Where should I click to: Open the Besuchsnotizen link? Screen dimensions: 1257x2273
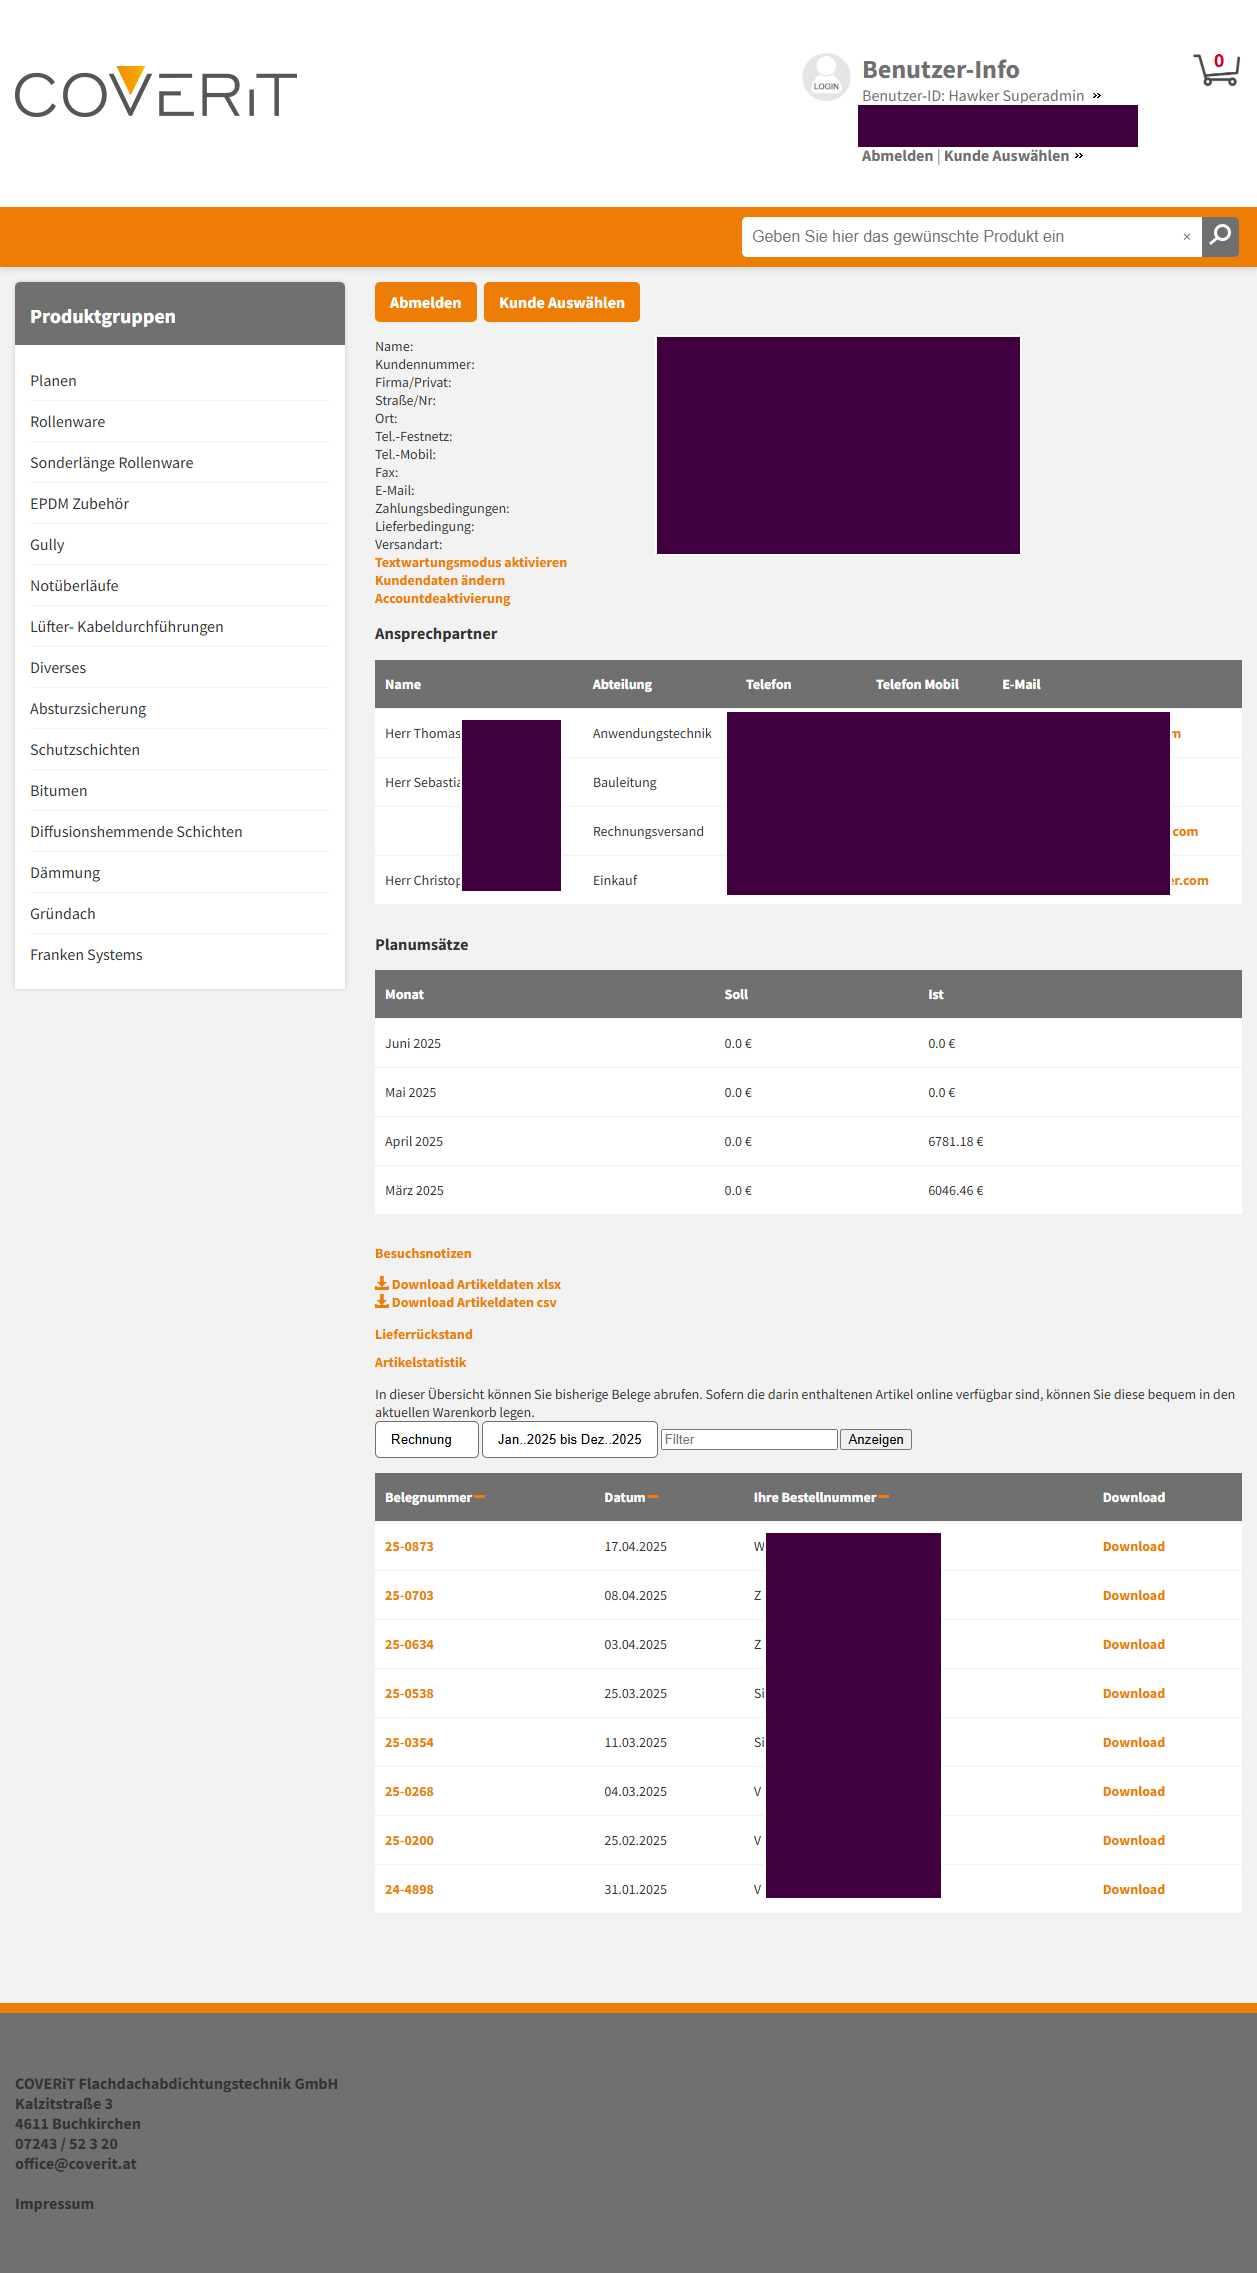(423, 1254)
